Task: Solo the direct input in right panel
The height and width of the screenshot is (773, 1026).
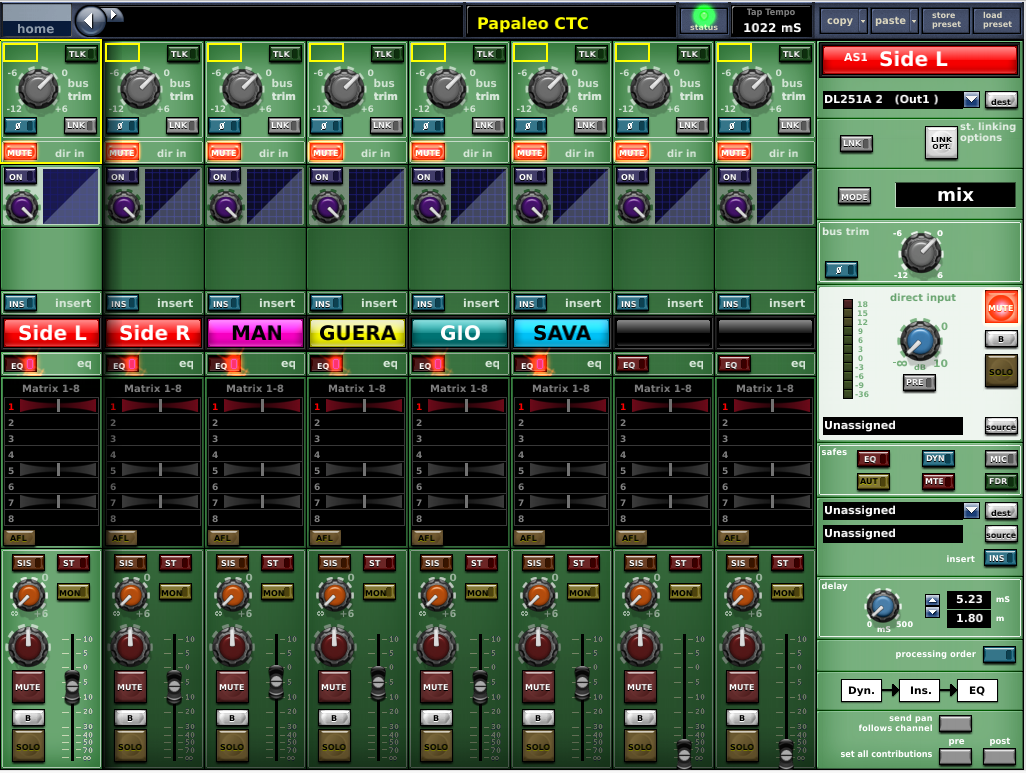Action: click(x=1000, y=371)
